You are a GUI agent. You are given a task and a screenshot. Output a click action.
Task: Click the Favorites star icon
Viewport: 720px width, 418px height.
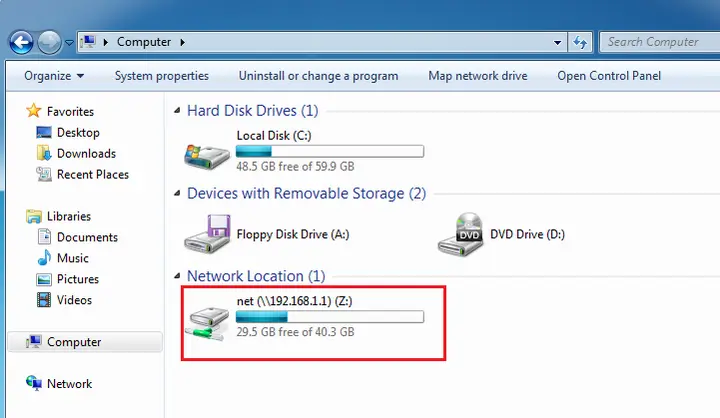tap(34, 111)
